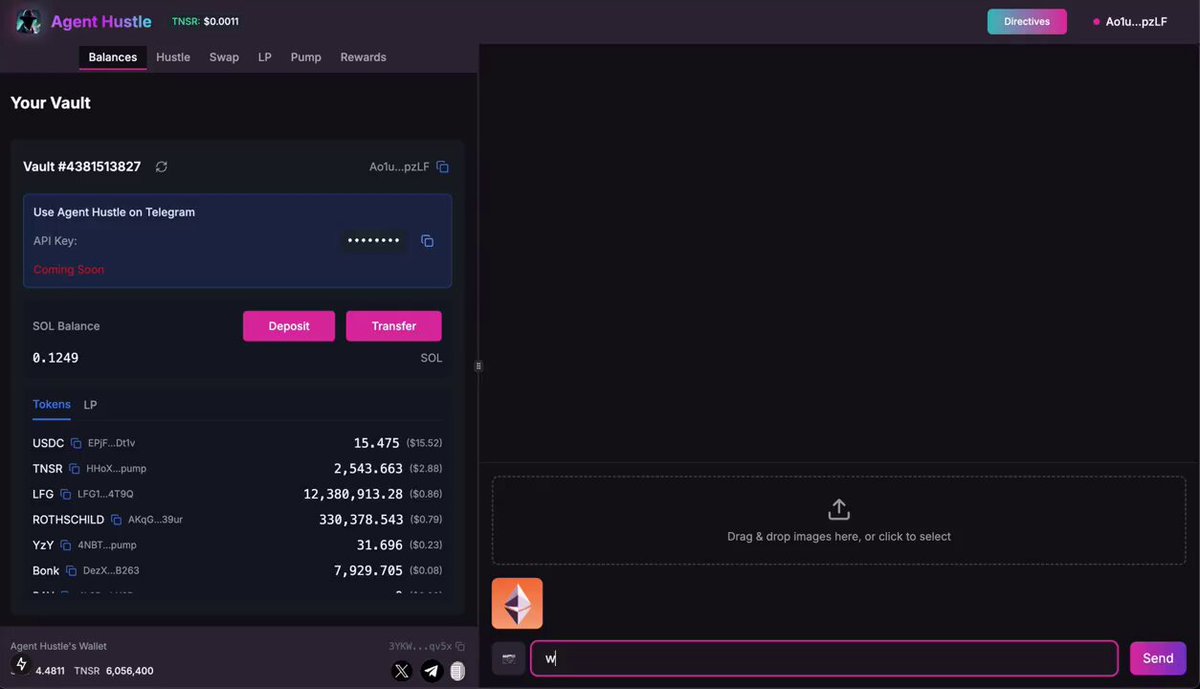Click the SOL balance value 0.1249
Image resolution: width=1200 pixels, height=689 pixels.
[x=55, y=358]
